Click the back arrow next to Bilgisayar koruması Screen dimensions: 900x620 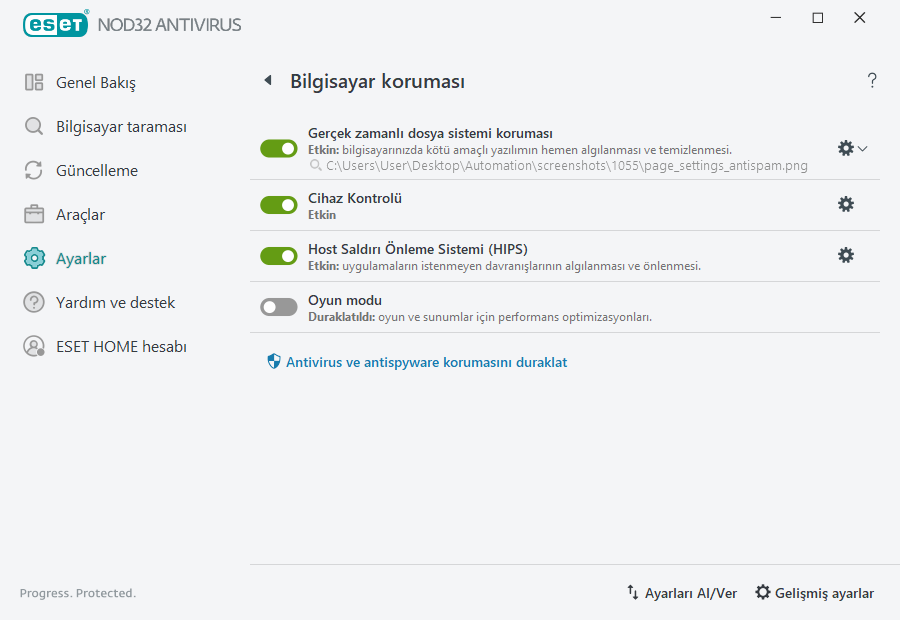coord(267,80)
